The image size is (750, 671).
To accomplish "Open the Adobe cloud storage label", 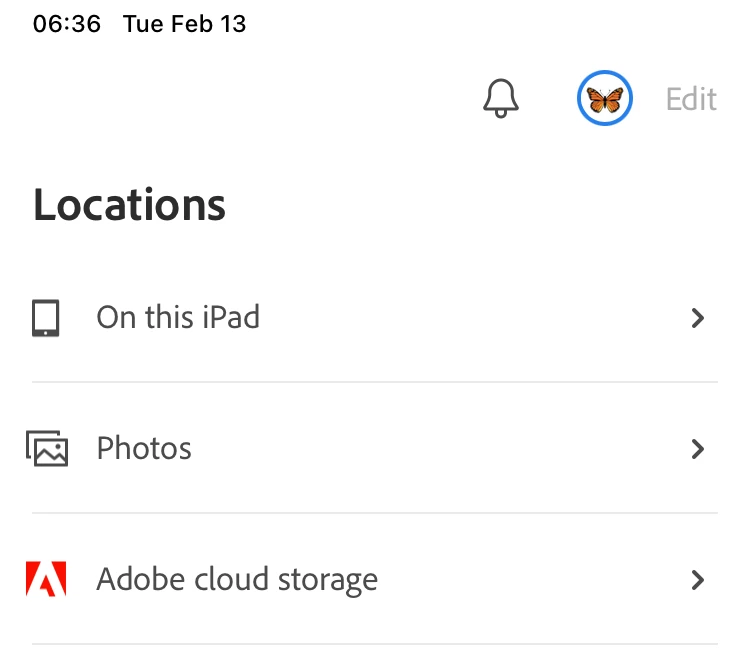I will [237, 579].
